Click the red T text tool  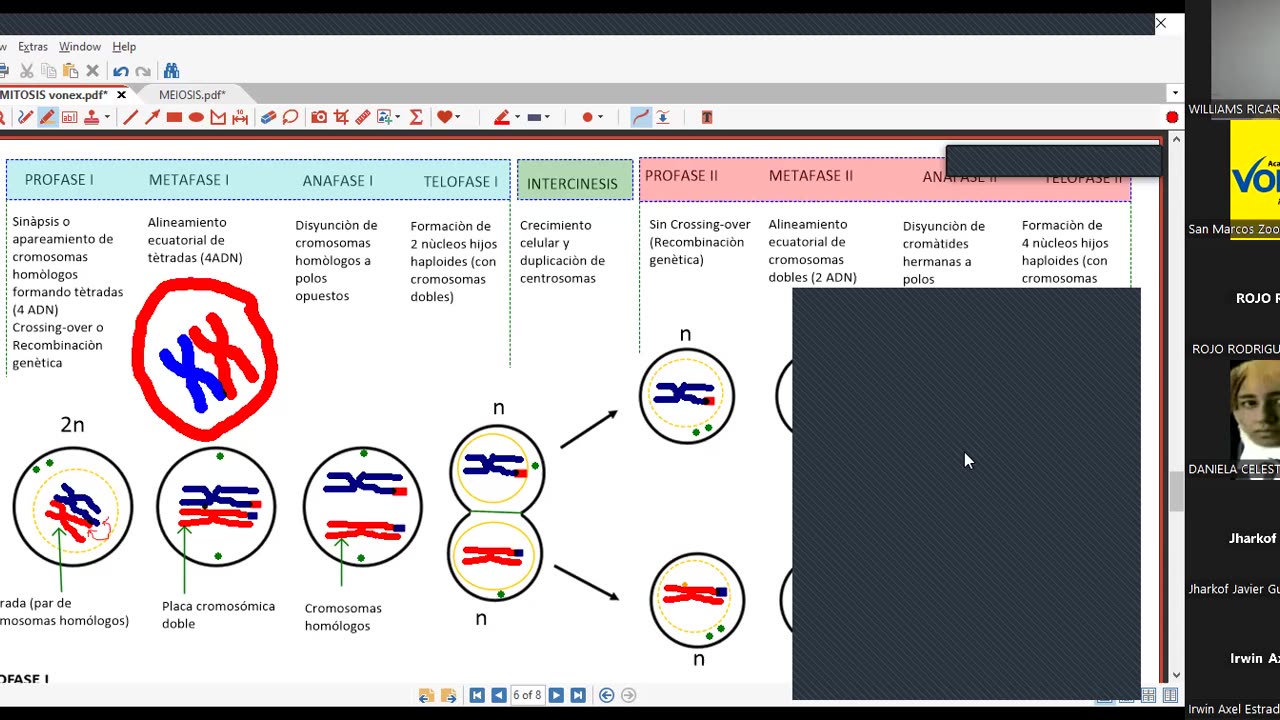pos(707,117)
